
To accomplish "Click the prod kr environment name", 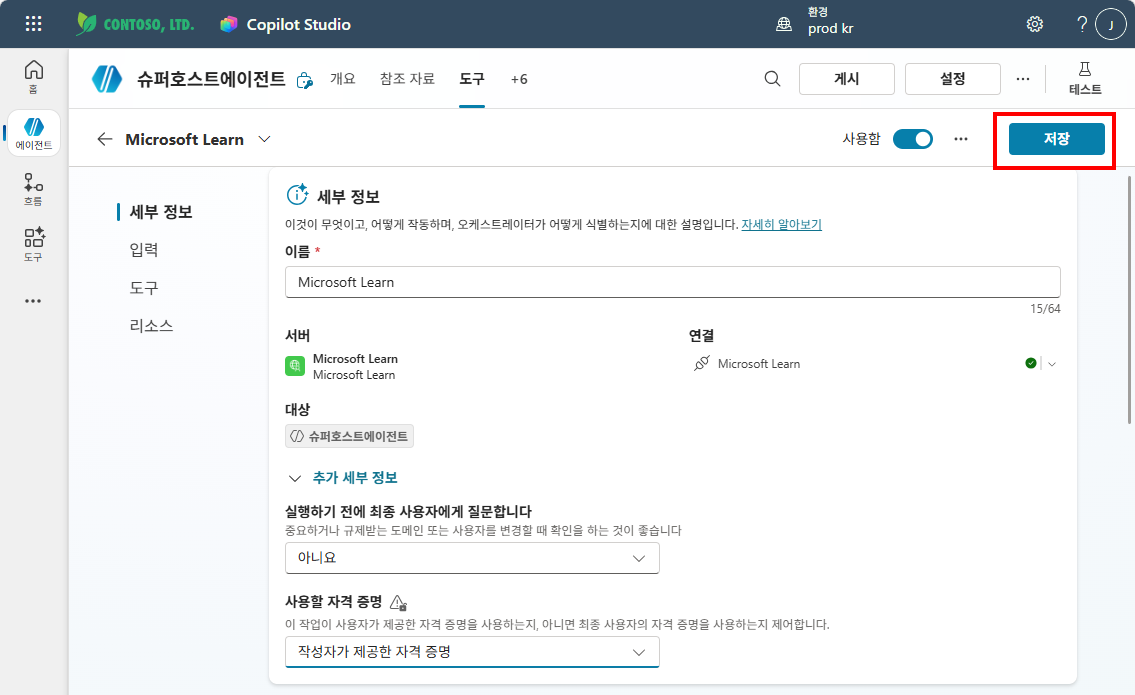I will [830, 29].
